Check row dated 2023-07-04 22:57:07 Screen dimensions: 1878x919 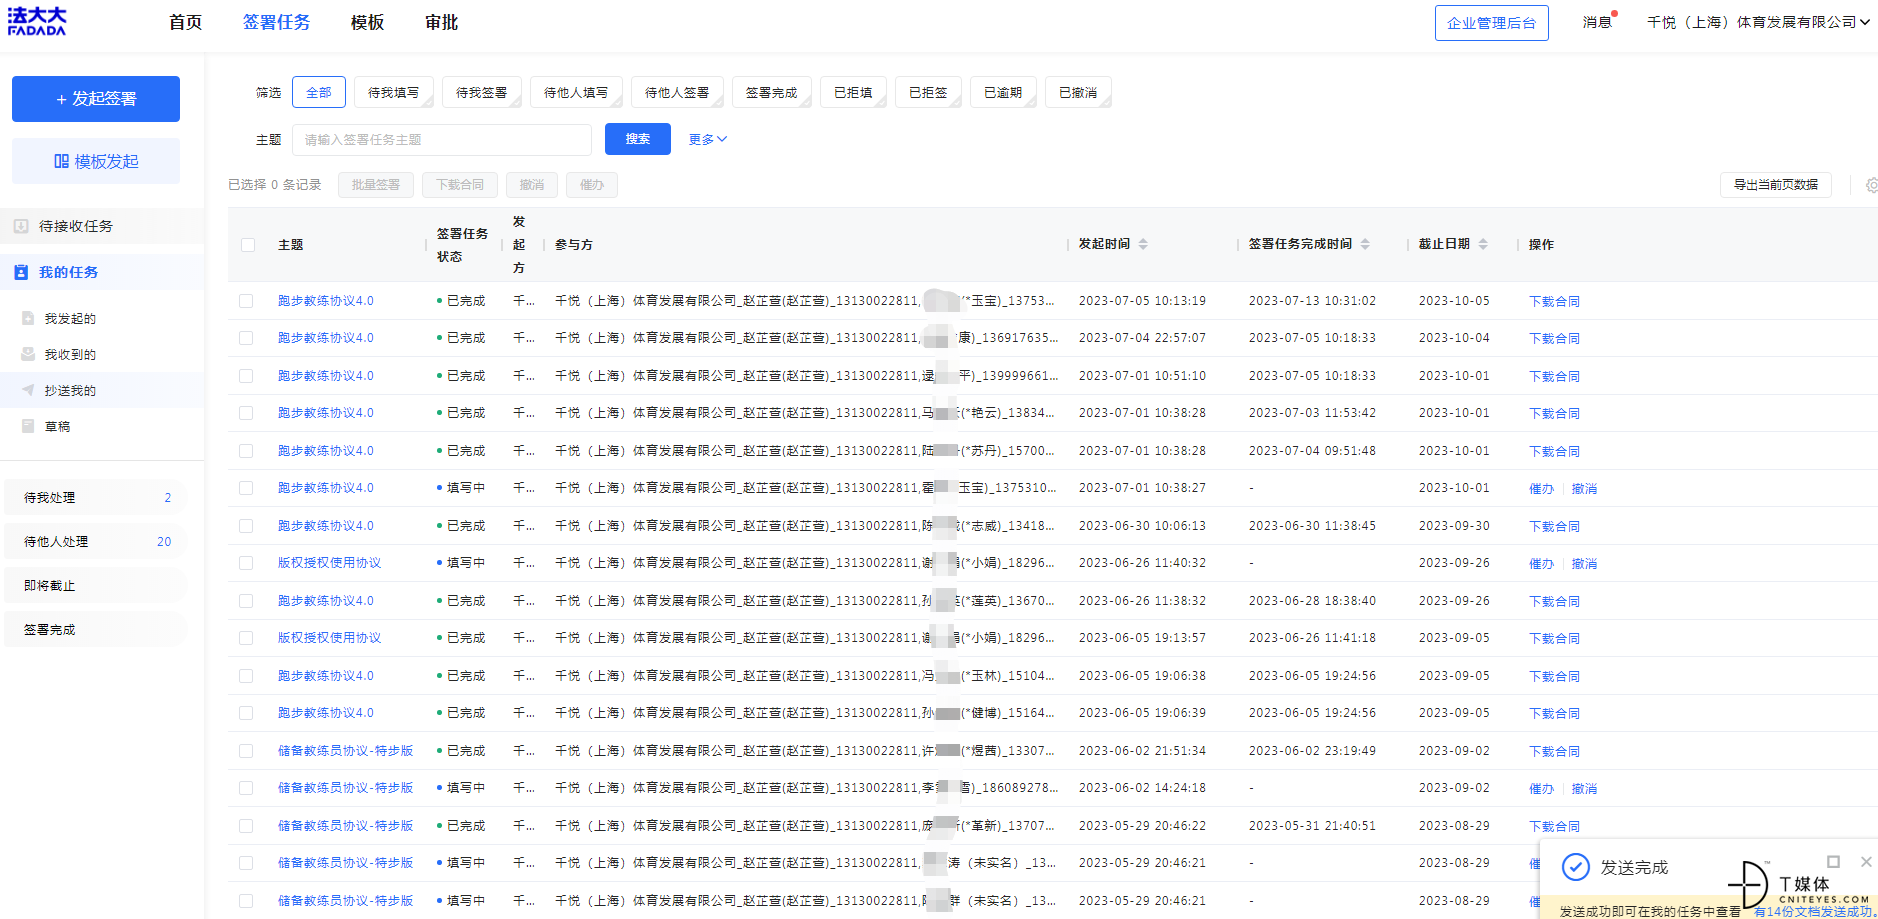[246, 338]
